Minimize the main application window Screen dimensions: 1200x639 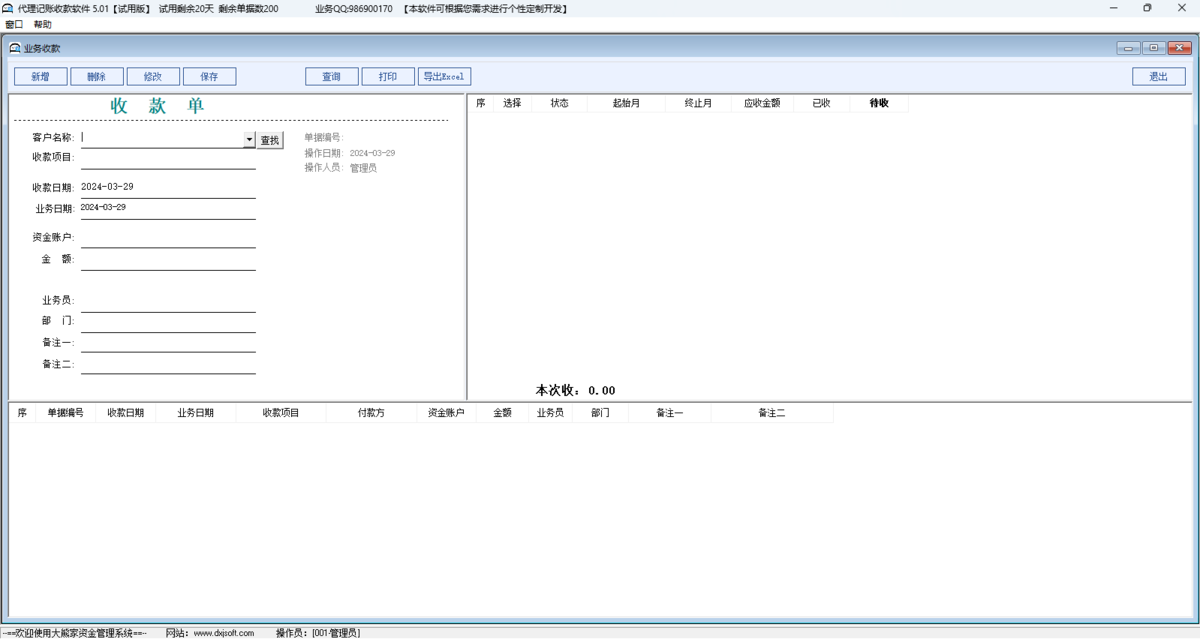pos(1114,8)
